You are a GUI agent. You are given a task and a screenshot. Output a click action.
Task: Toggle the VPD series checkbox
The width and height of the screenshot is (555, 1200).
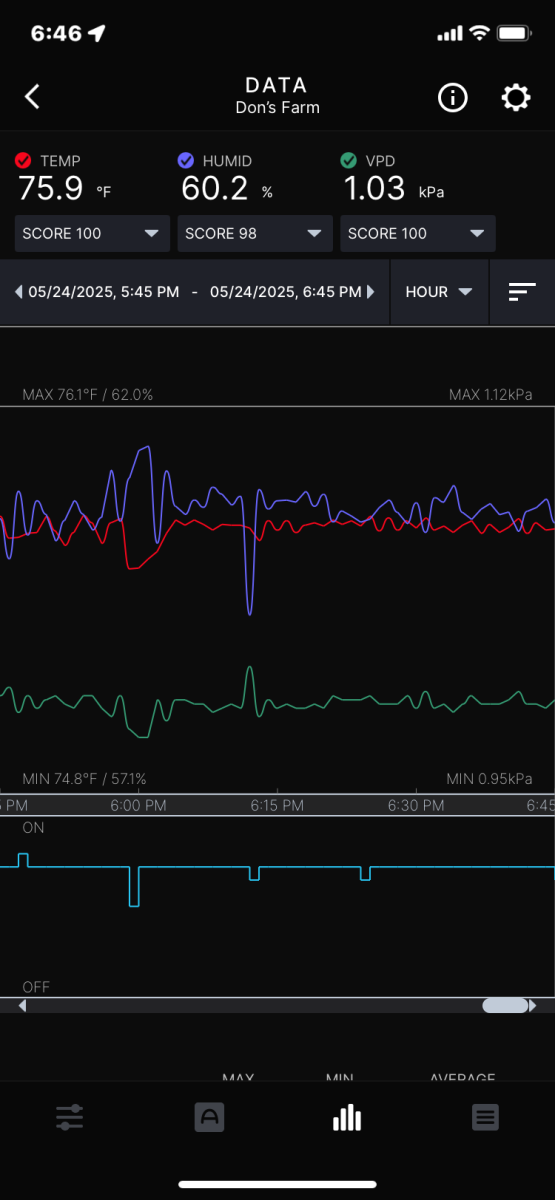tap(348, 160)
